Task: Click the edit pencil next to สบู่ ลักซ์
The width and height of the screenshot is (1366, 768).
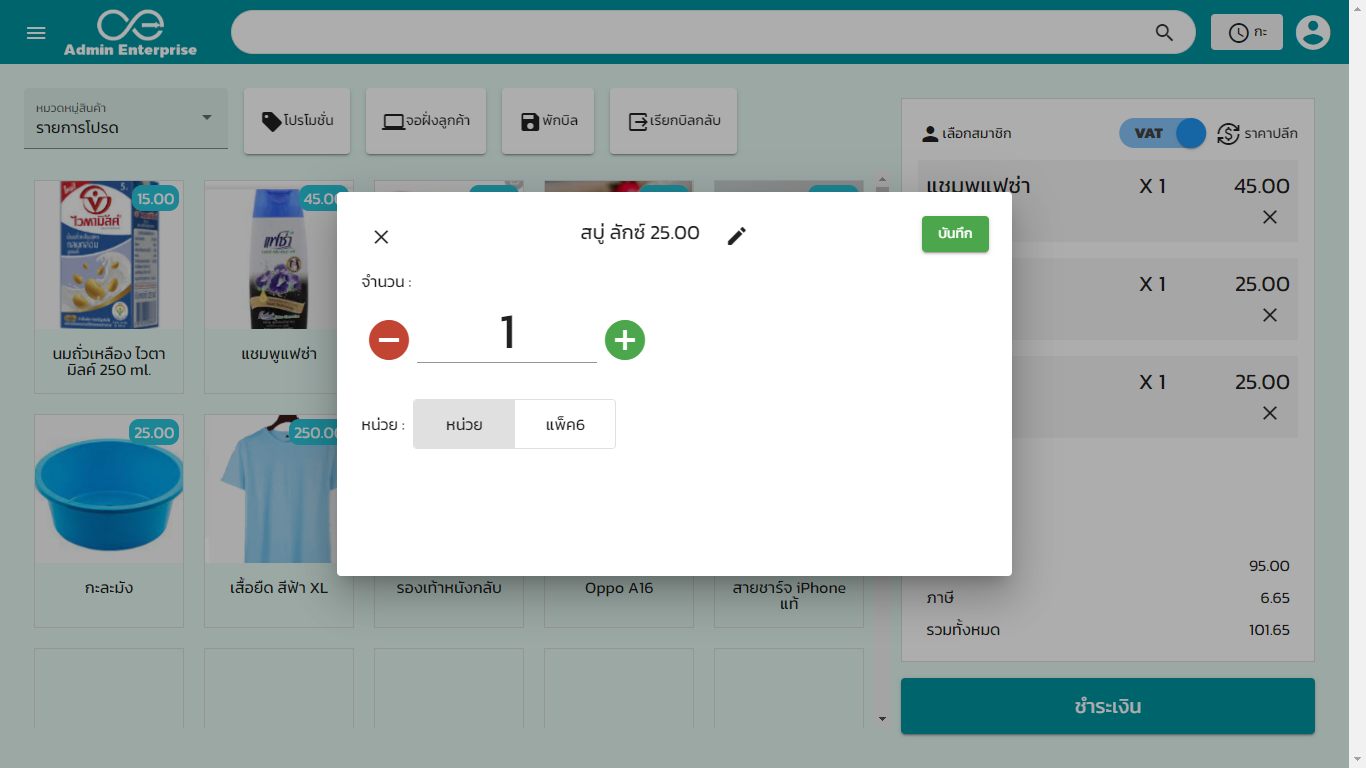Action: click(x=737, y=234)
